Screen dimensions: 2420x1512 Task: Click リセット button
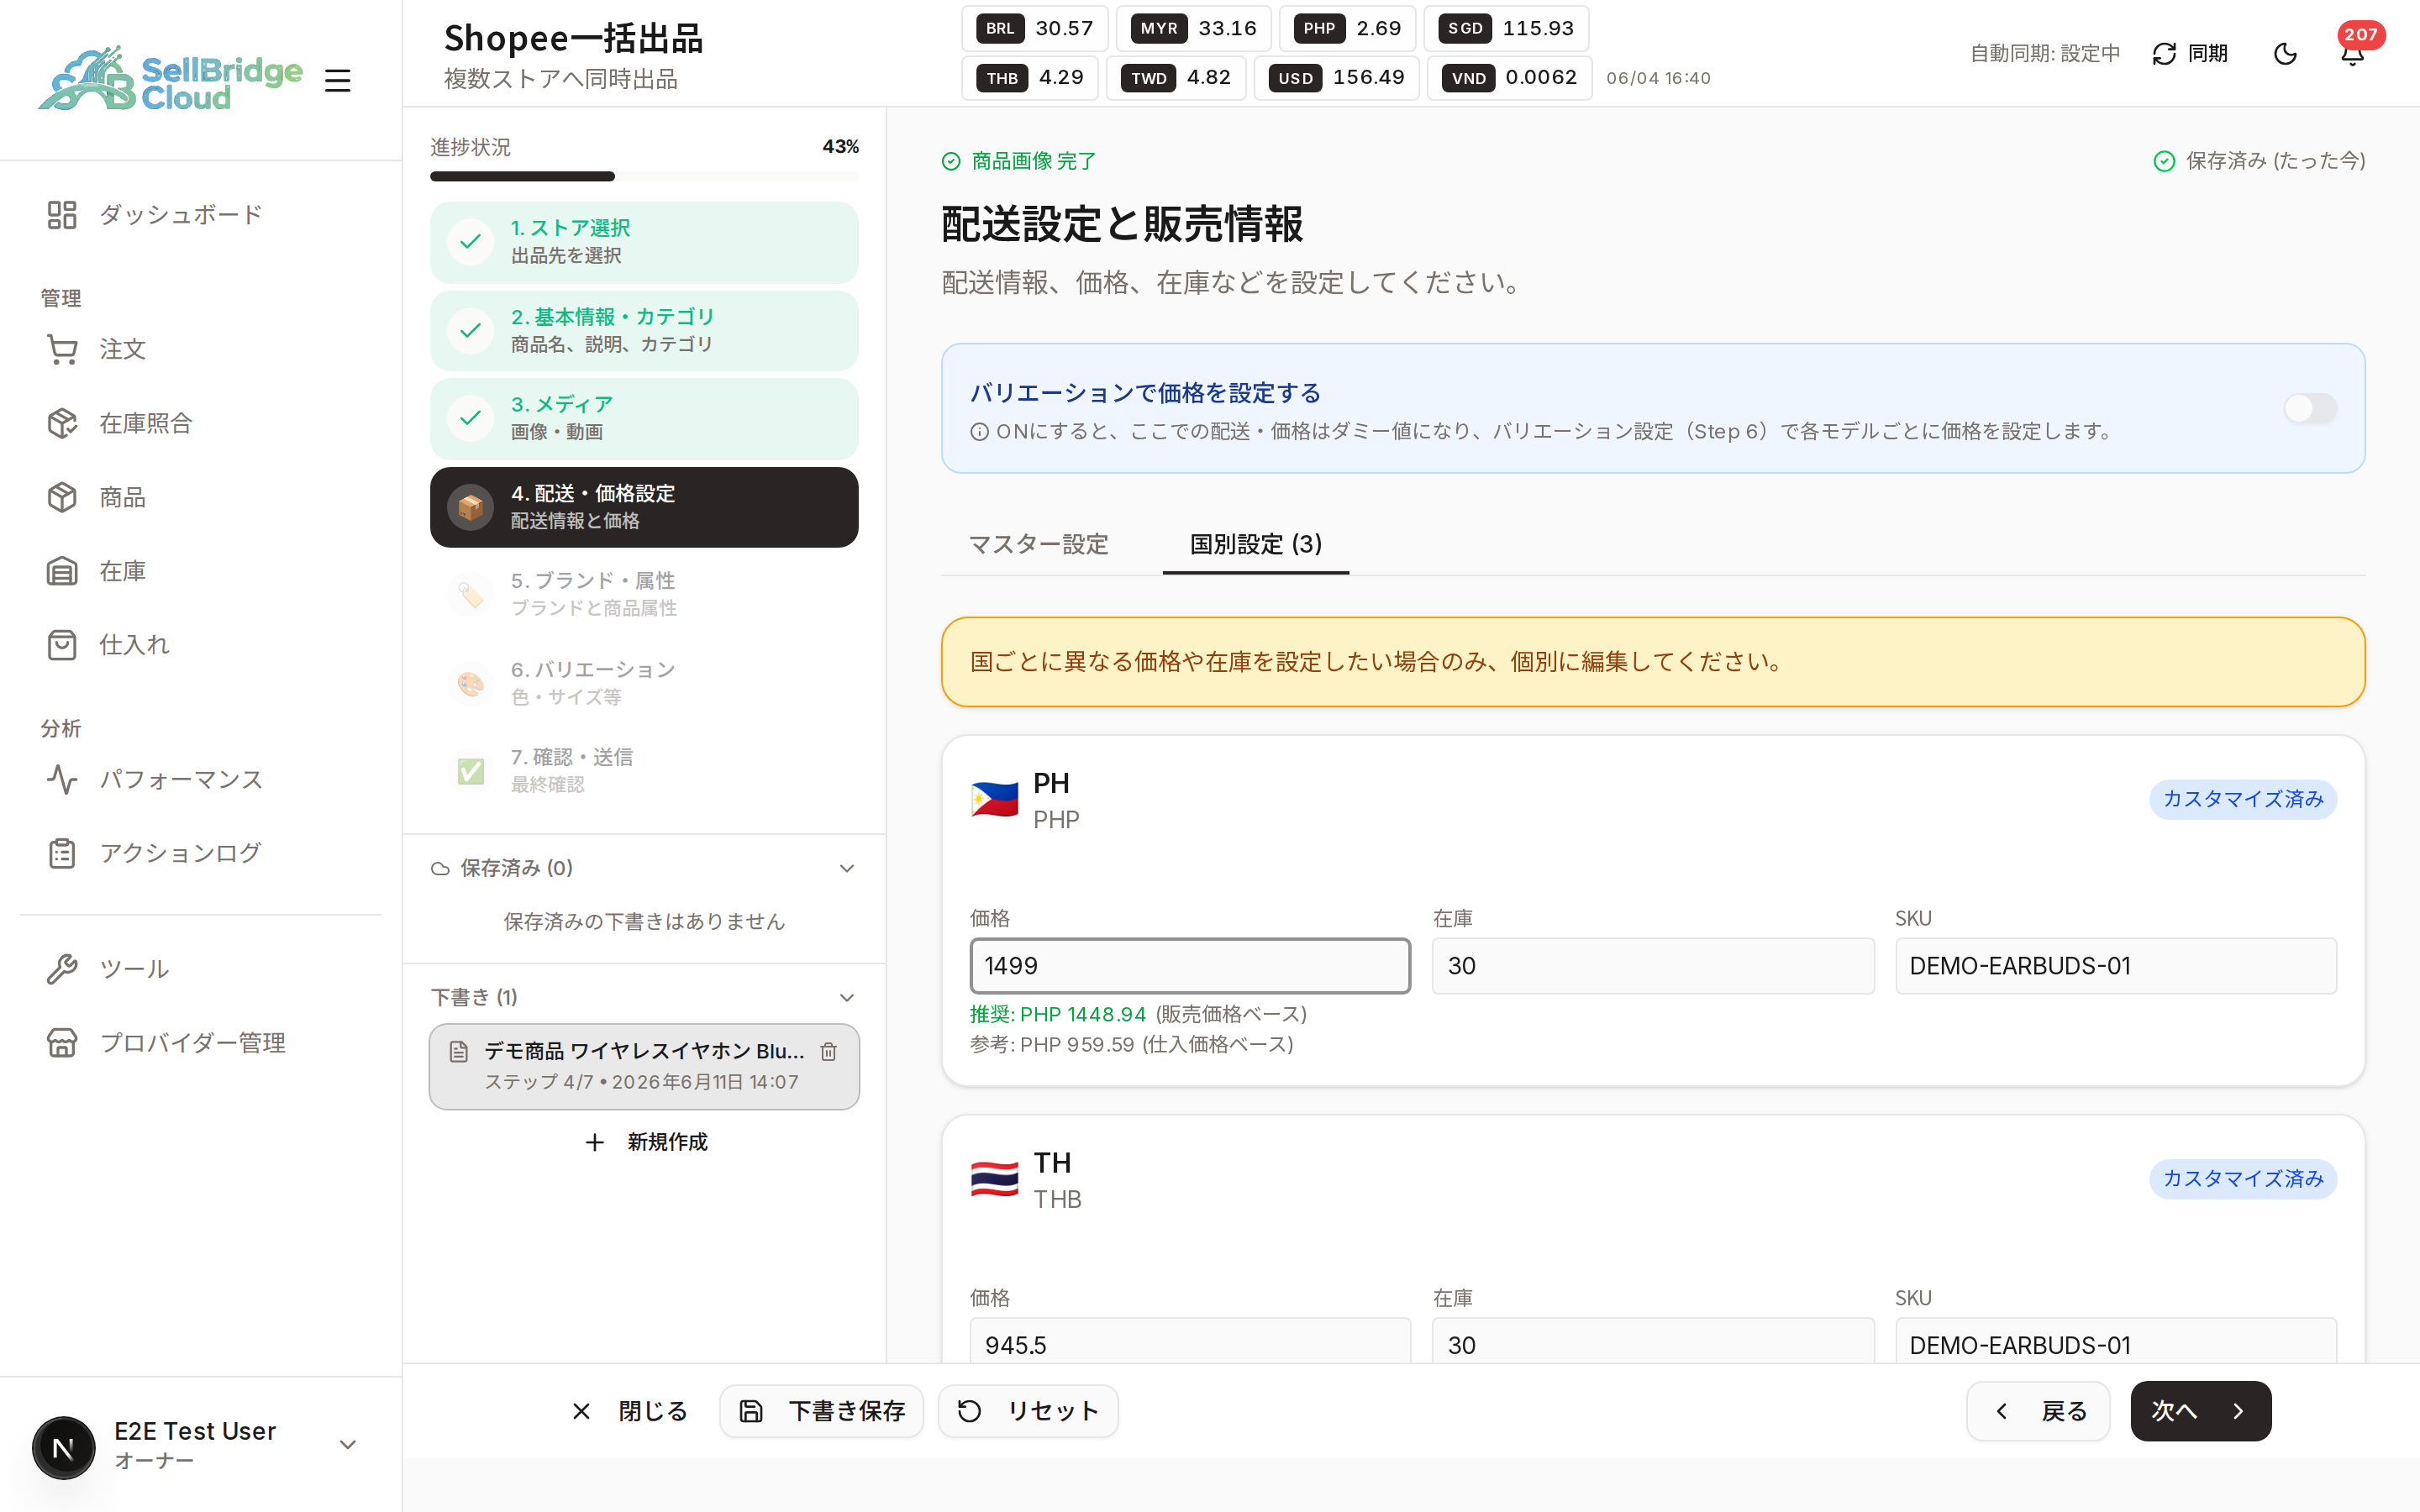1028,1411
